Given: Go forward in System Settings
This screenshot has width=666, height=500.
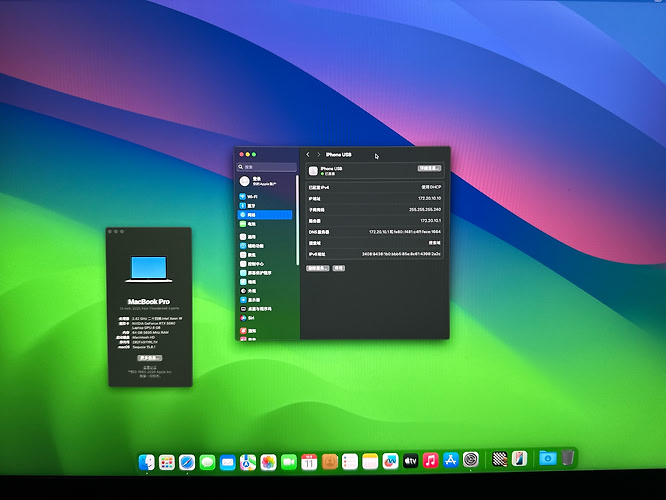Looking at the screenshot, I should tap(319, 155).
